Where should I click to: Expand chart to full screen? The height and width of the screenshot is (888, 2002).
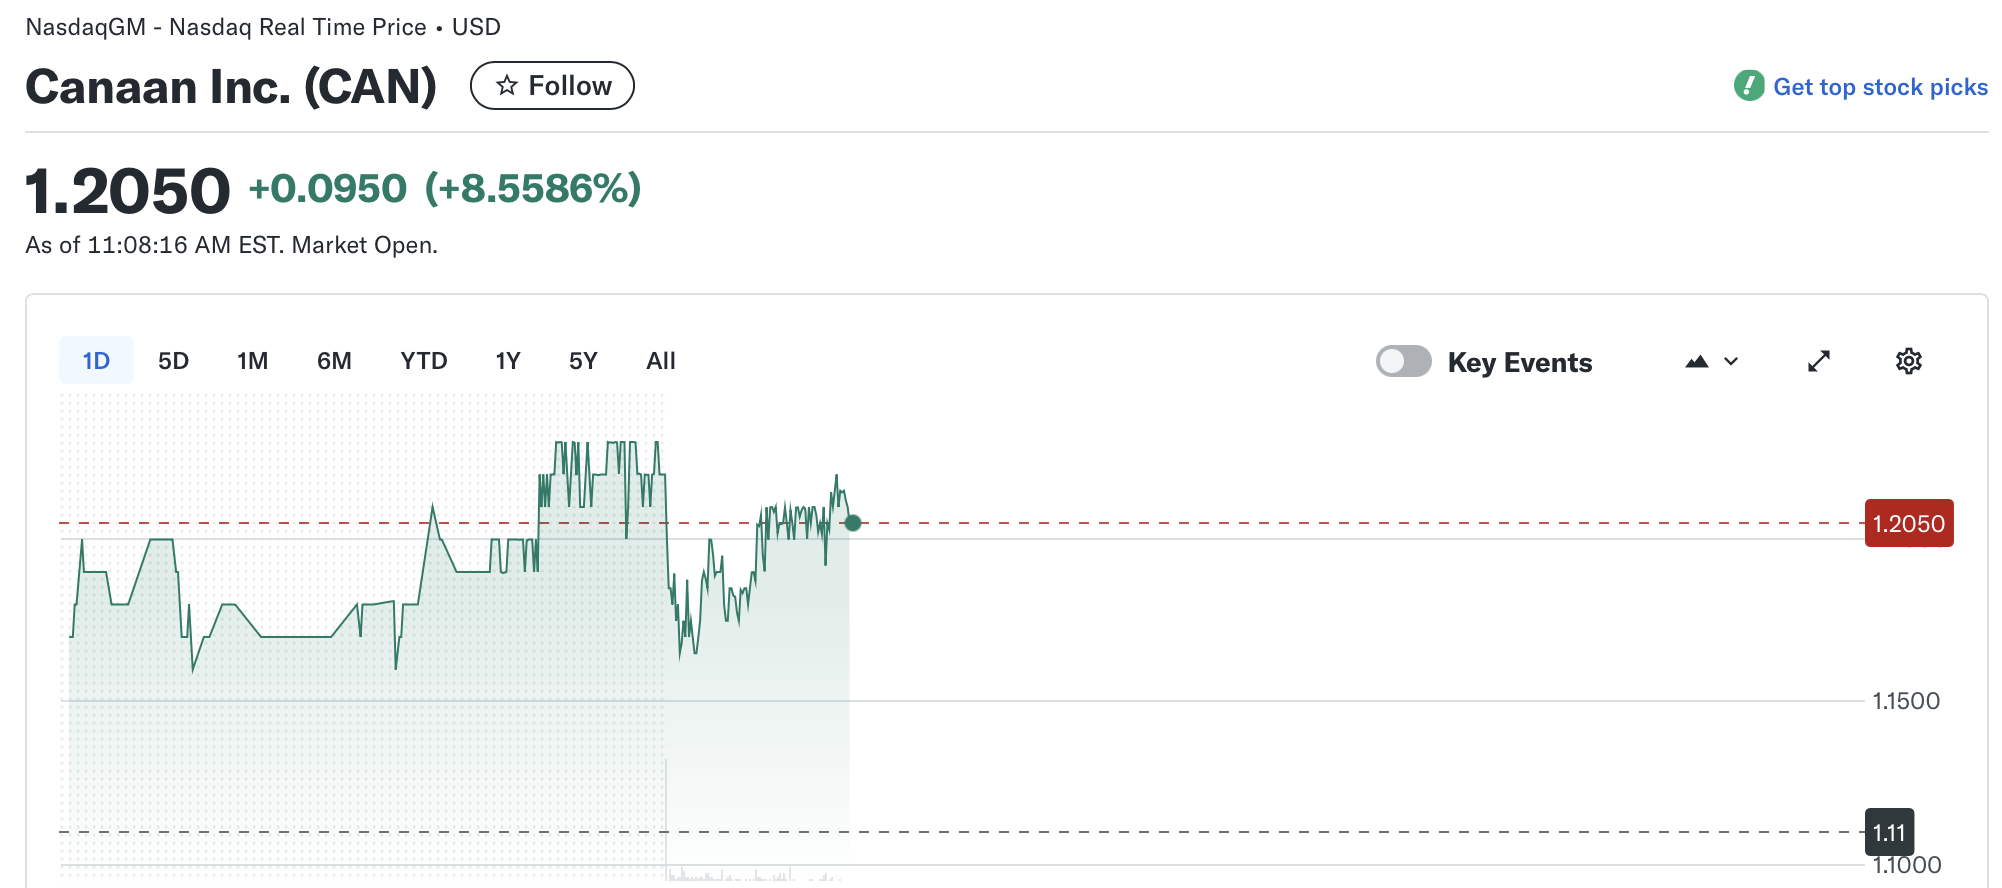tap(1818, 361)
